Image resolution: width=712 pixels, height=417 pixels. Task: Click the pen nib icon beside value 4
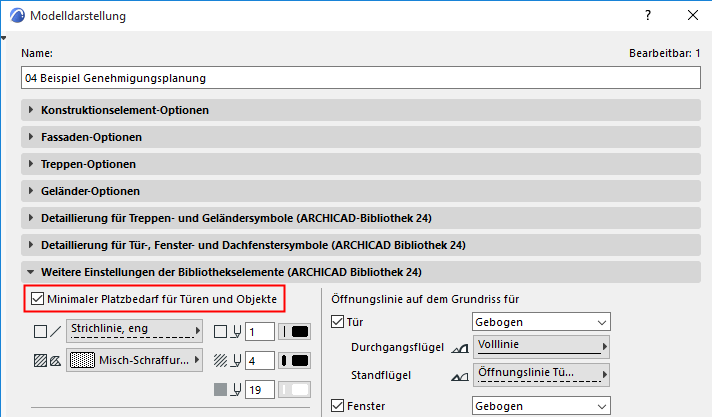(236, 361)
